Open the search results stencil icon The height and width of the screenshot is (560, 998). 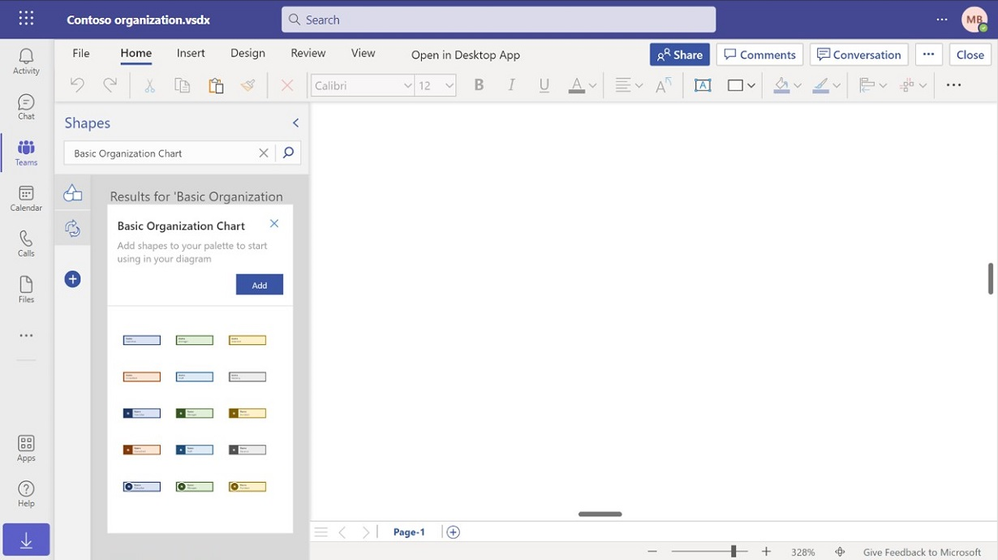[73, 228]
